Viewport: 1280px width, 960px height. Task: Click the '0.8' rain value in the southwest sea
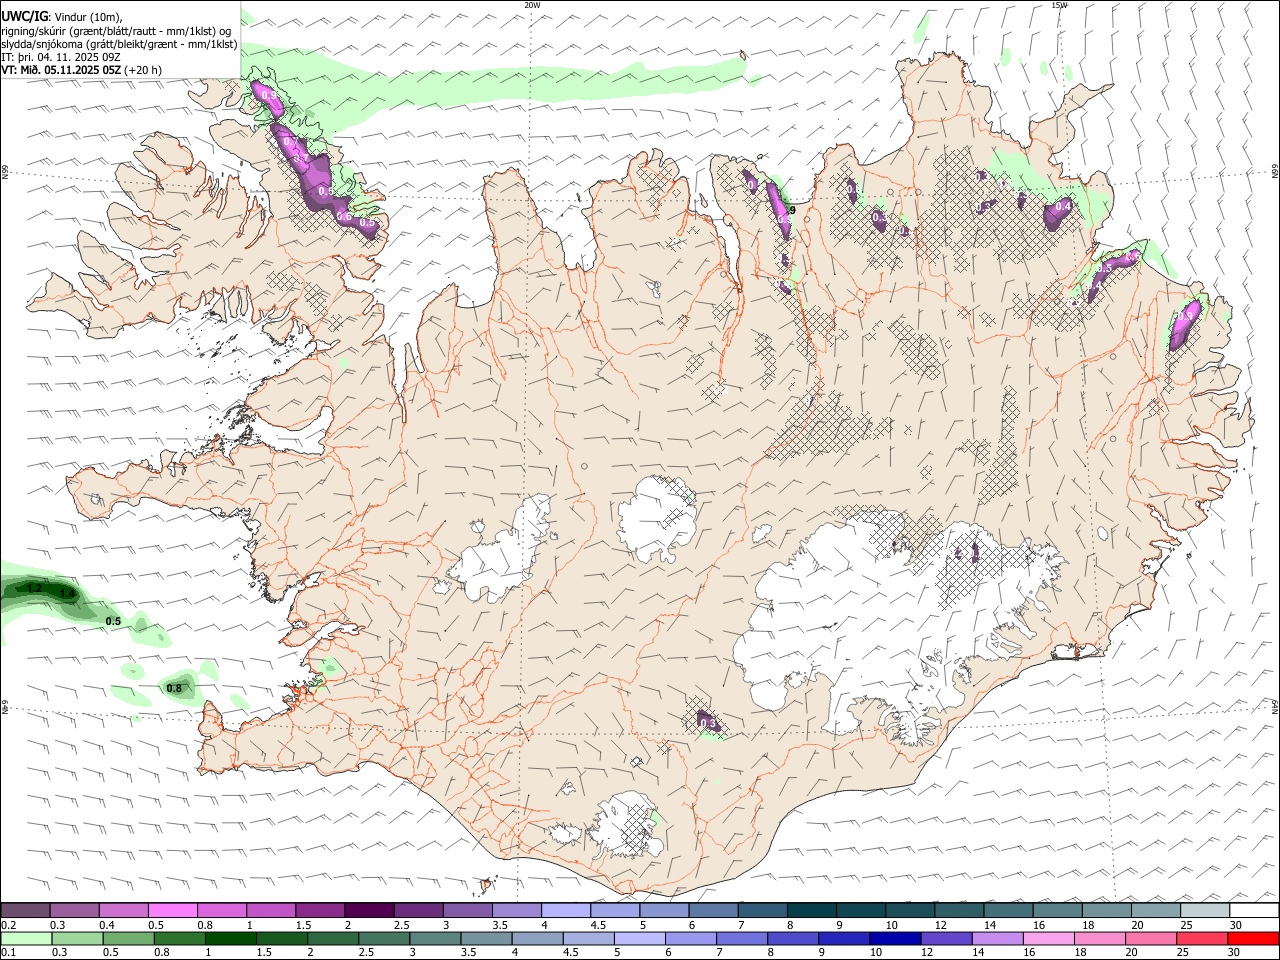coord(174,688)
